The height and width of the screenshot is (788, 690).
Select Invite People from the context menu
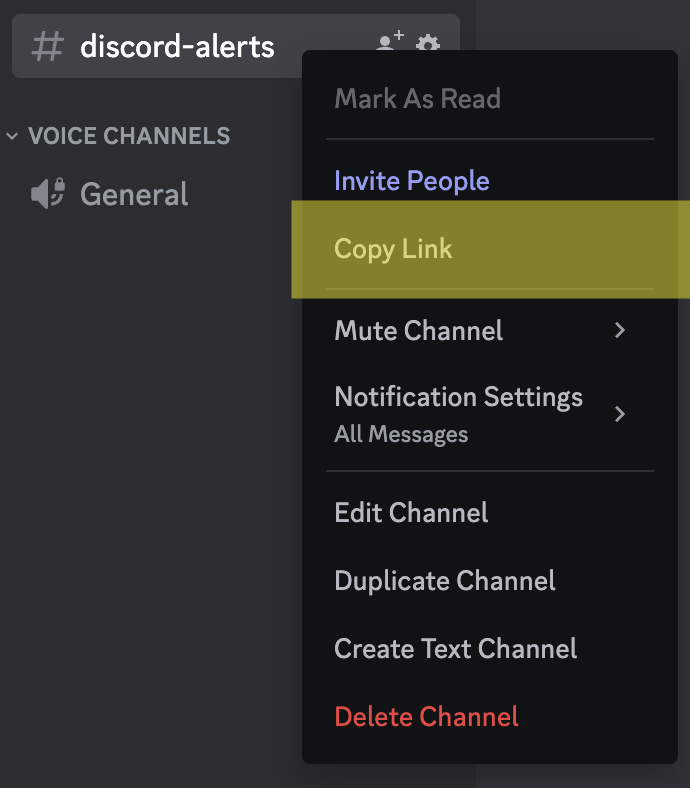(x=412, y=181)
